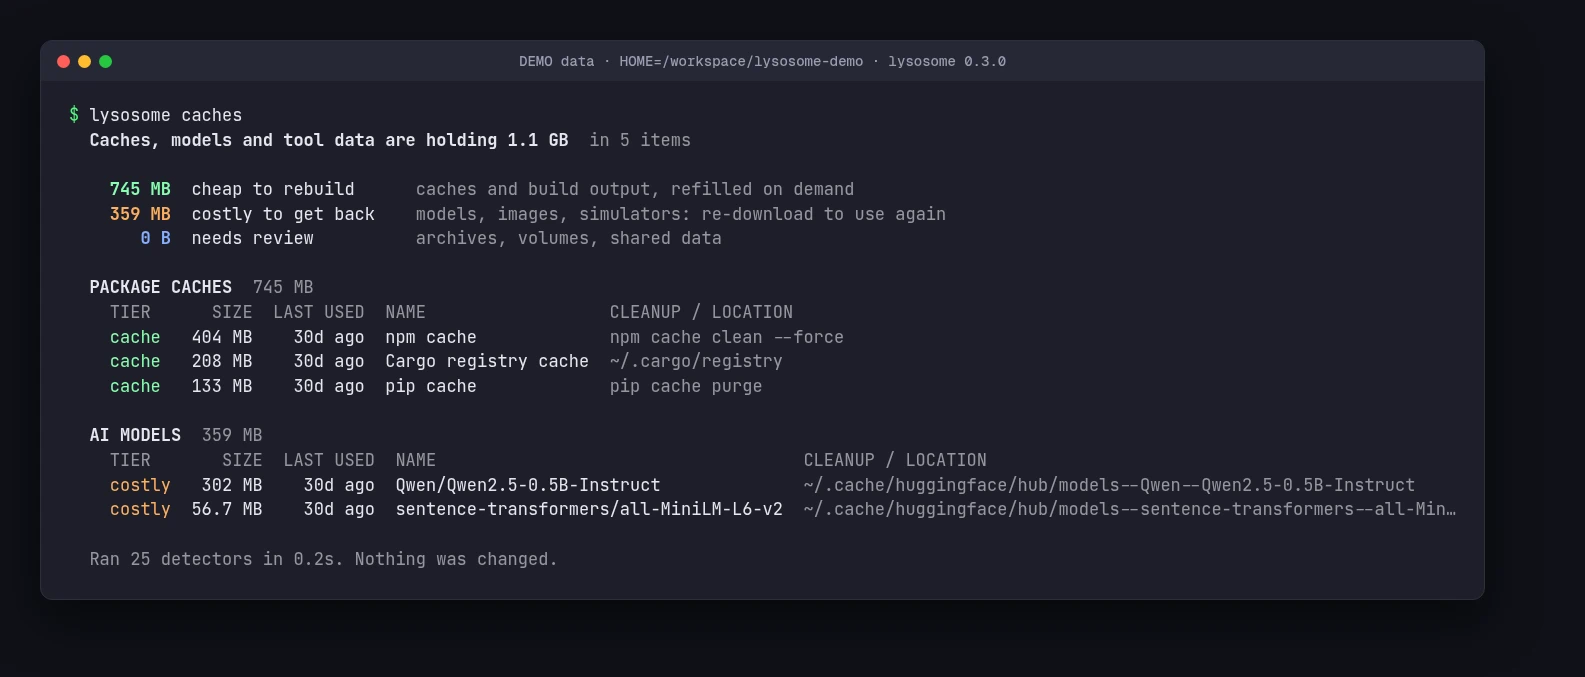
Task: Select the 'cheap to rebuild' label
Action: 273,189
